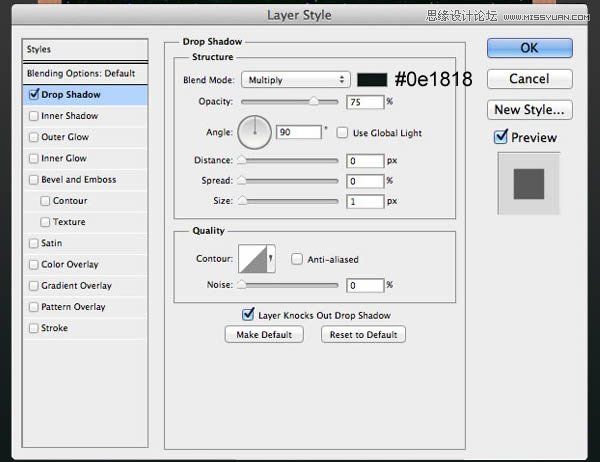Click the Opacity value input field
600x462 pixels.
(x=366, y=102)
